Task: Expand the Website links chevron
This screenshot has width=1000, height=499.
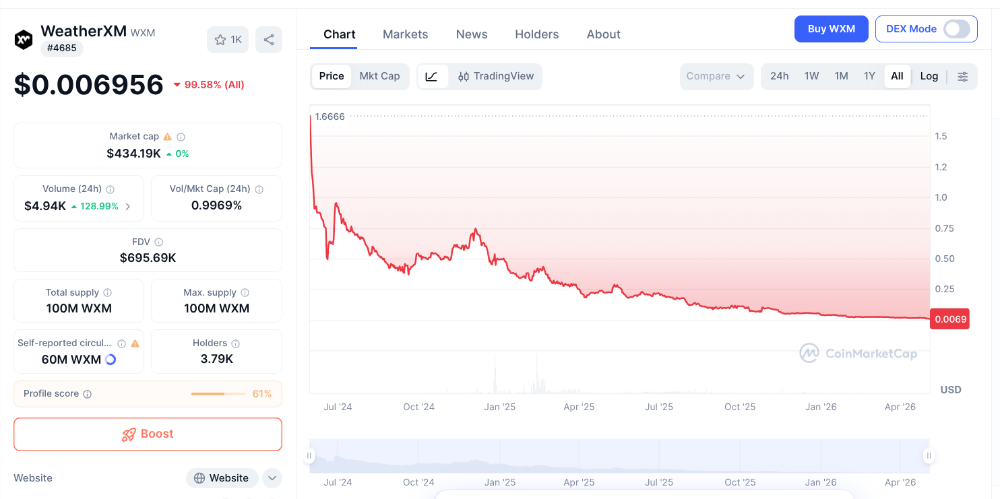Action: point(272,478)
